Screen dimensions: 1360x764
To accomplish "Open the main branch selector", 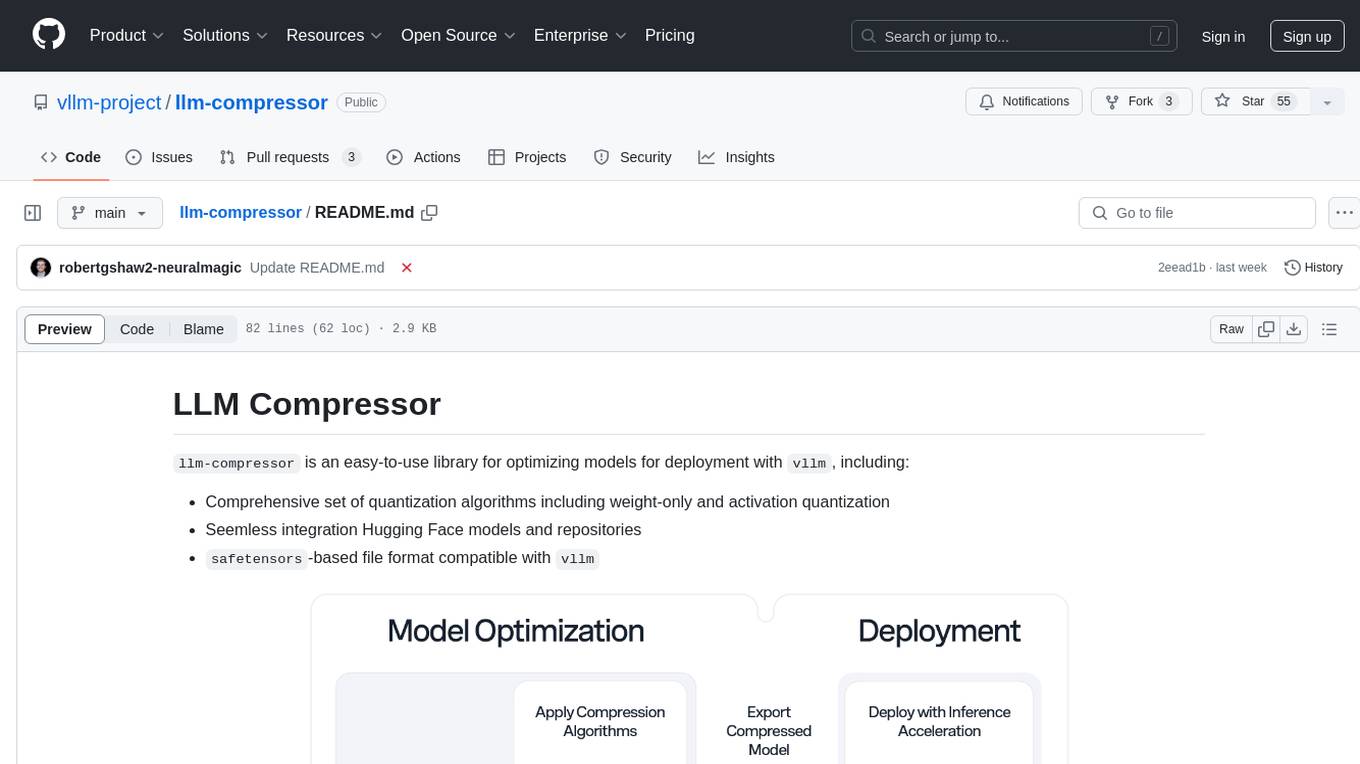I will click(x=109, y=213).
